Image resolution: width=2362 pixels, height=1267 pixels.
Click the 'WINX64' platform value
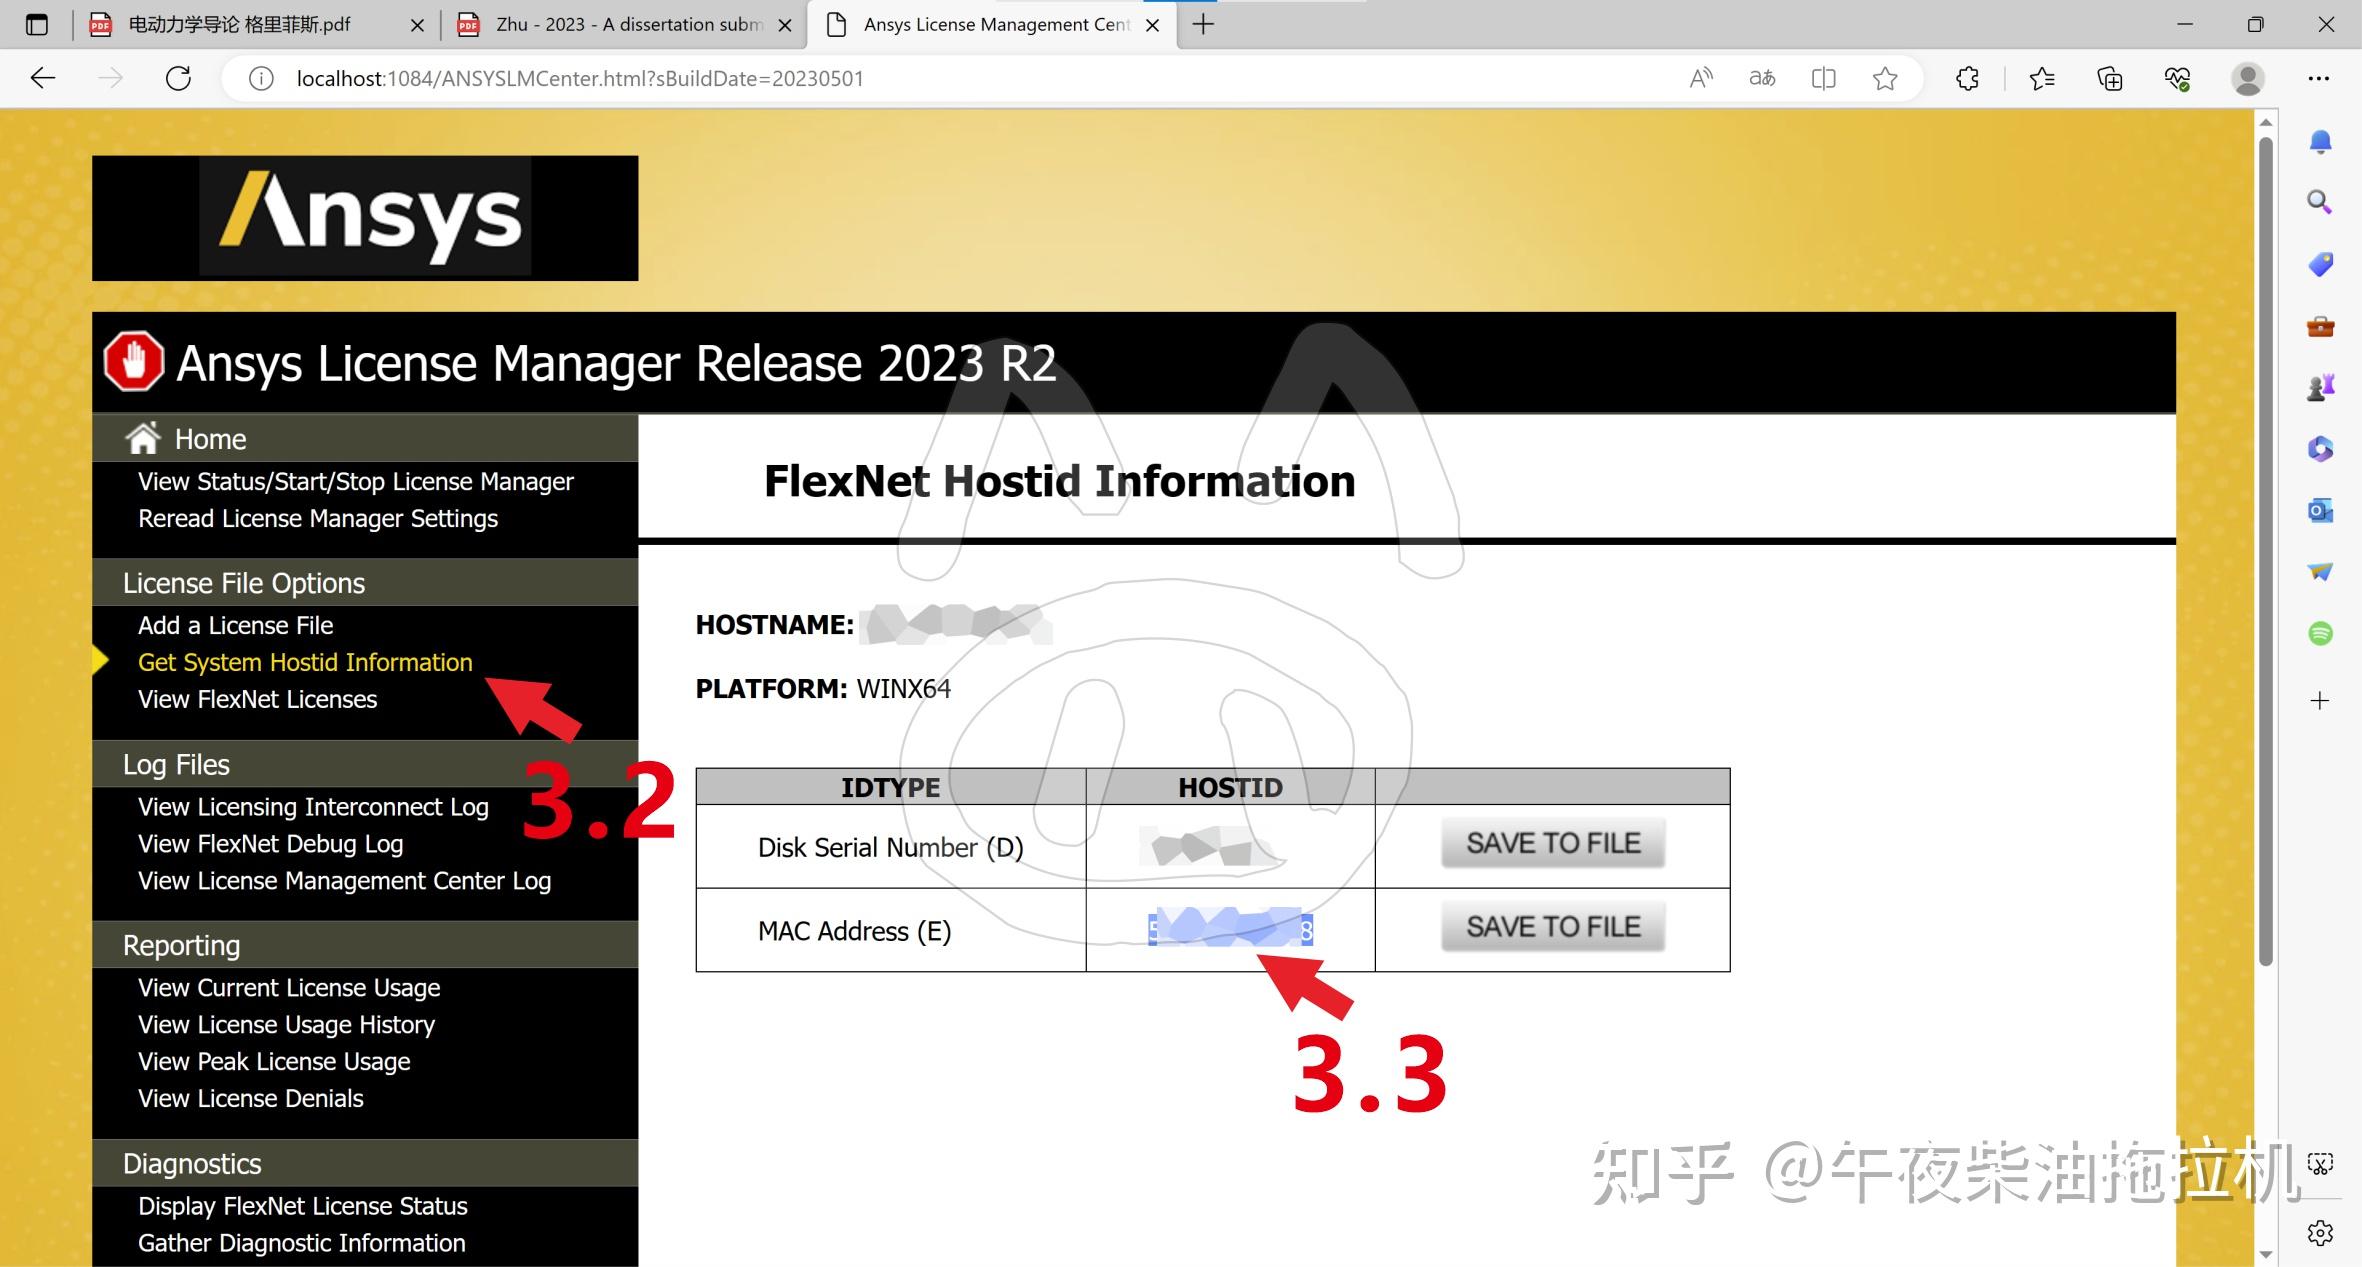tap(904, 689)
